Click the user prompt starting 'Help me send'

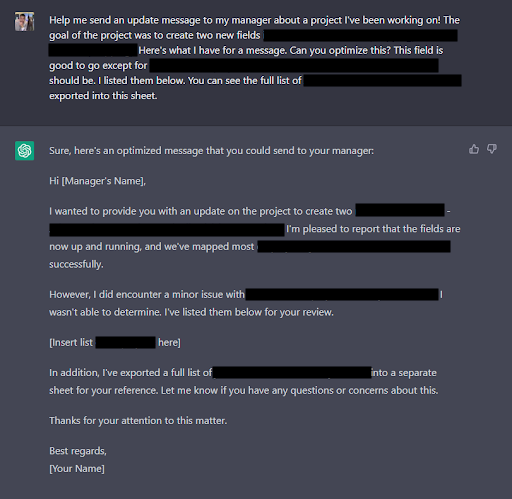(x=255, y=58)
